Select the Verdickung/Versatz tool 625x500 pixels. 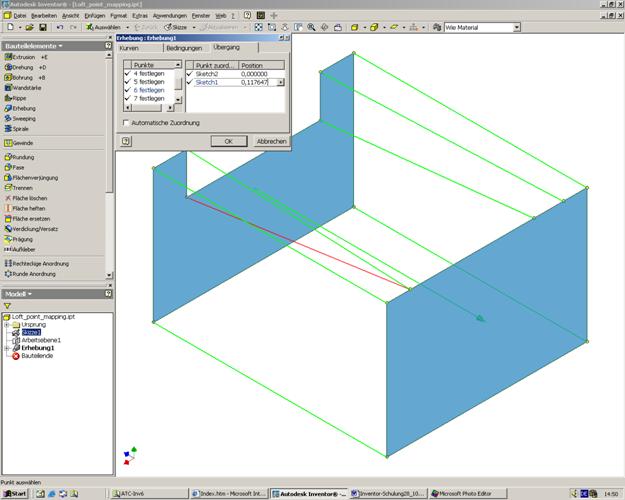[31, 229]
